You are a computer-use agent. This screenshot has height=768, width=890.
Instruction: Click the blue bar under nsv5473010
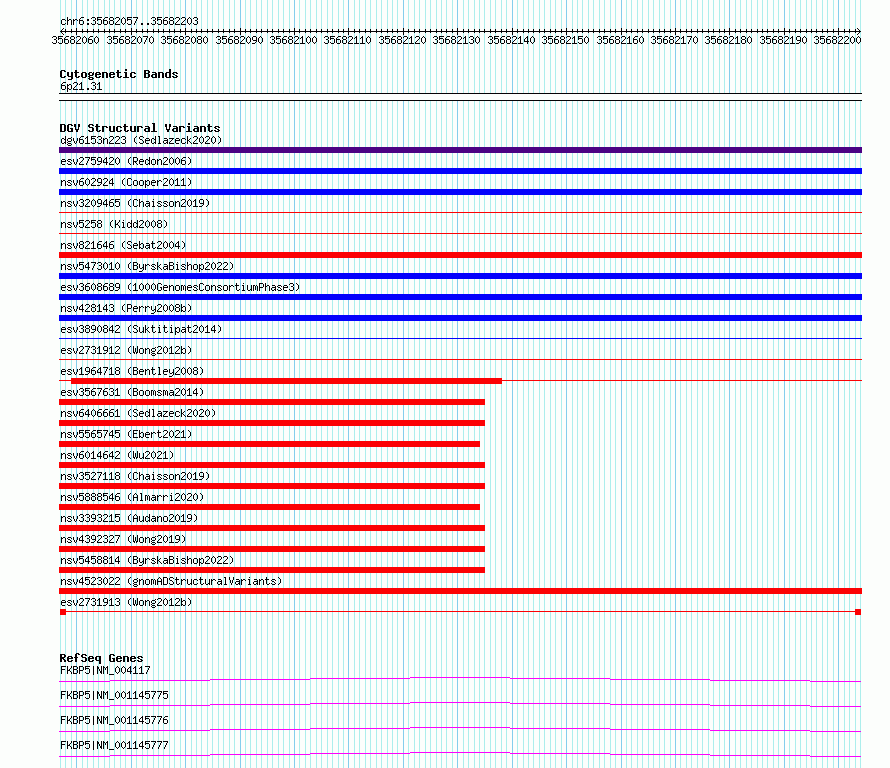coord(460,276)
